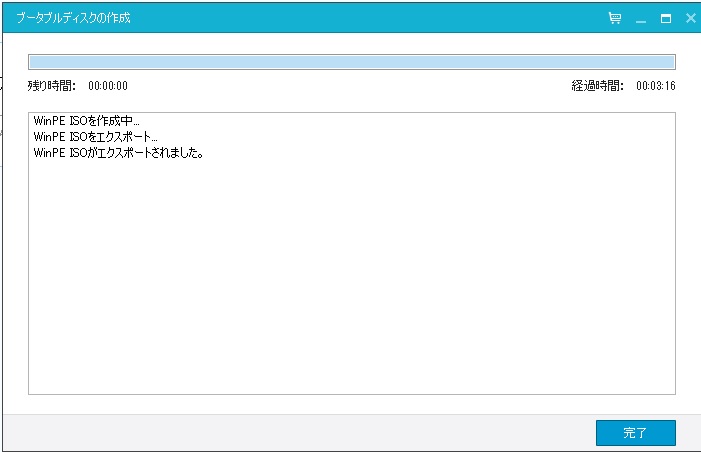Click the 経過時間 label
The width and height of the screenshot is (701, 452).
click(598, 86)
